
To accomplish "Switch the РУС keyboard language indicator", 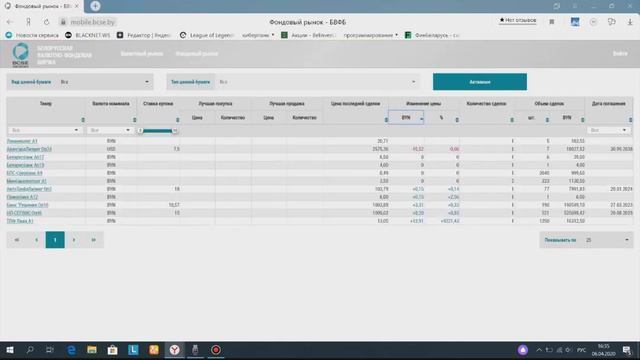I will 582,350.
